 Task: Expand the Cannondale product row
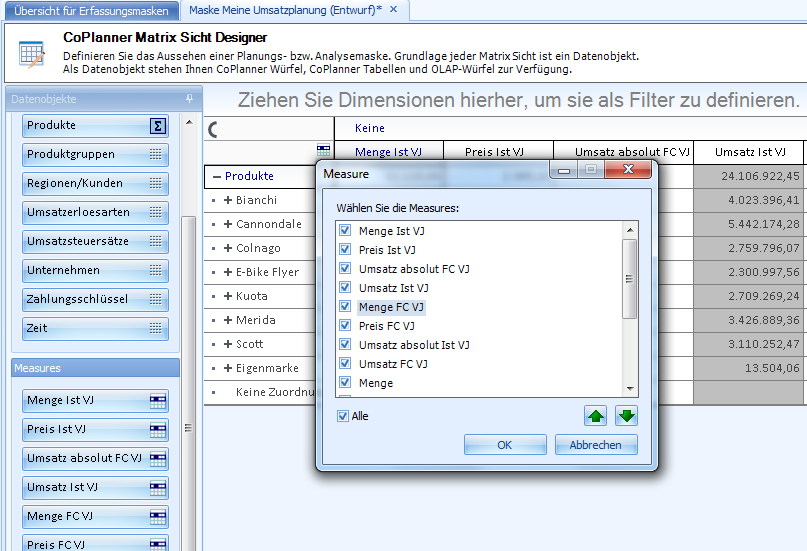coord(228,224)
